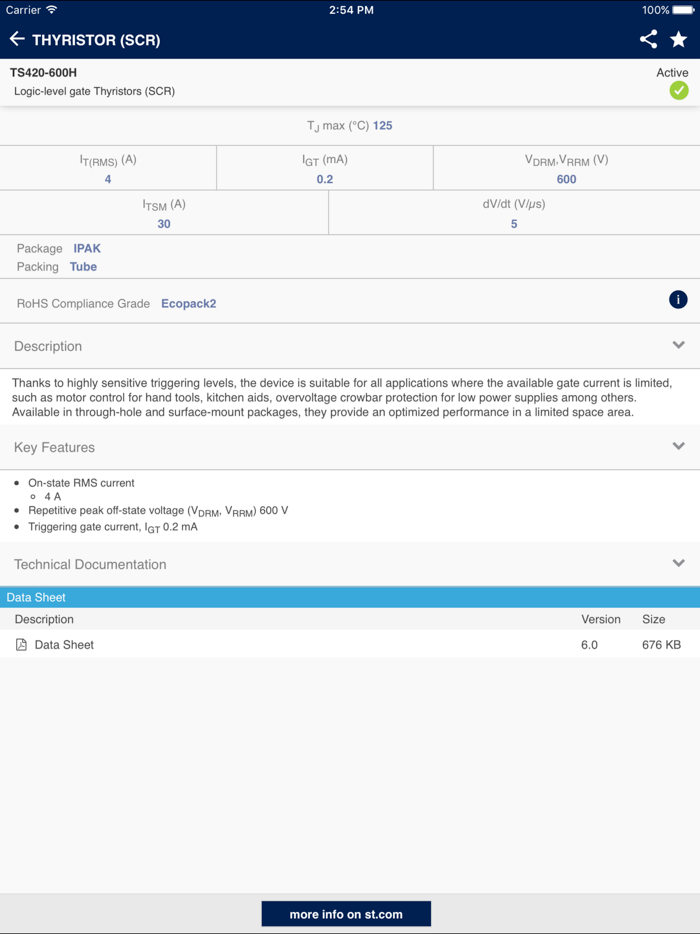The width and height of the screenshot is (700, 934).
Task: Tap the Size column header
Action: 654,619
